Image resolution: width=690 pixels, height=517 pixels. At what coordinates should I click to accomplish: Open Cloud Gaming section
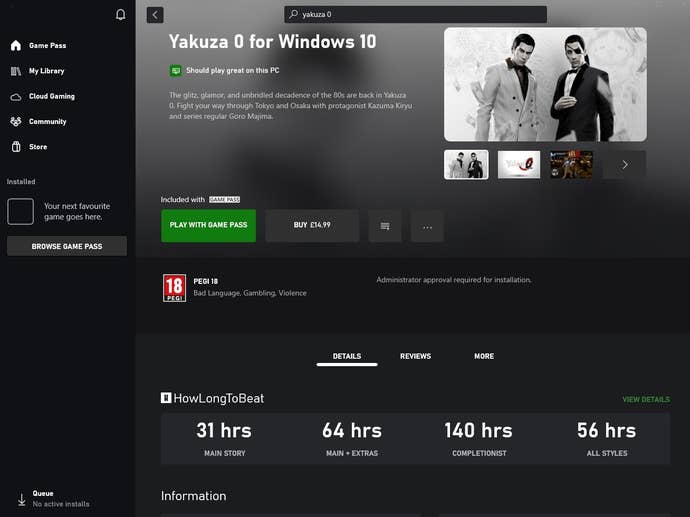pos(51,96)
